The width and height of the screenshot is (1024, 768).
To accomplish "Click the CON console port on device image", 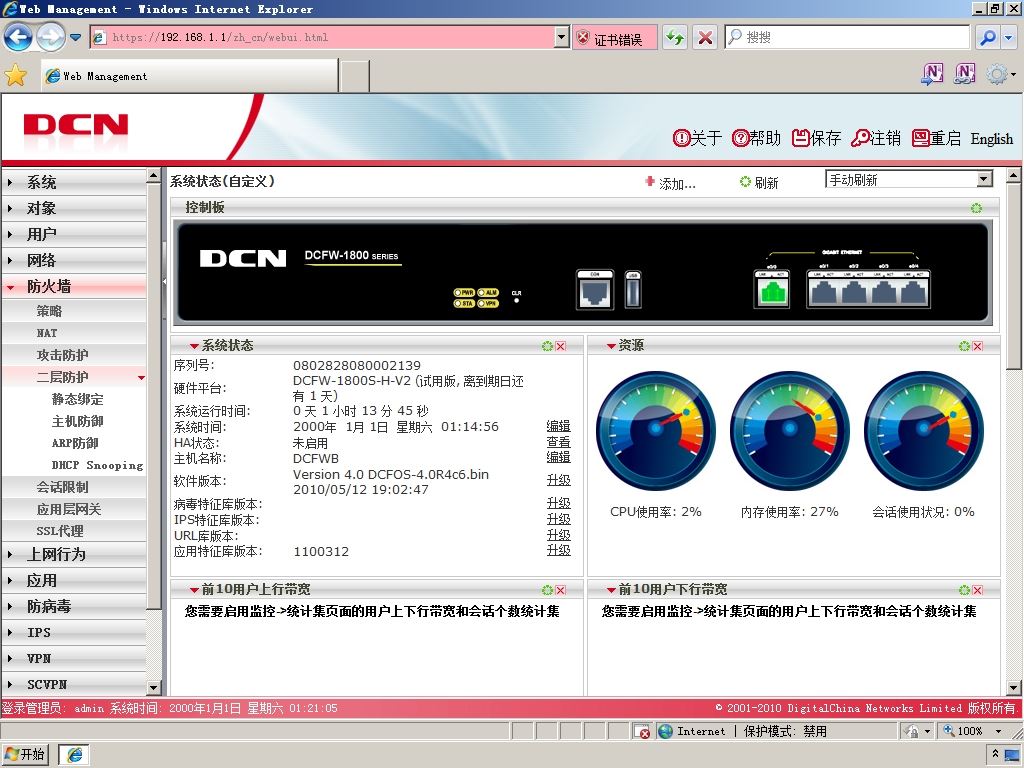I will (x=595, y=289).
